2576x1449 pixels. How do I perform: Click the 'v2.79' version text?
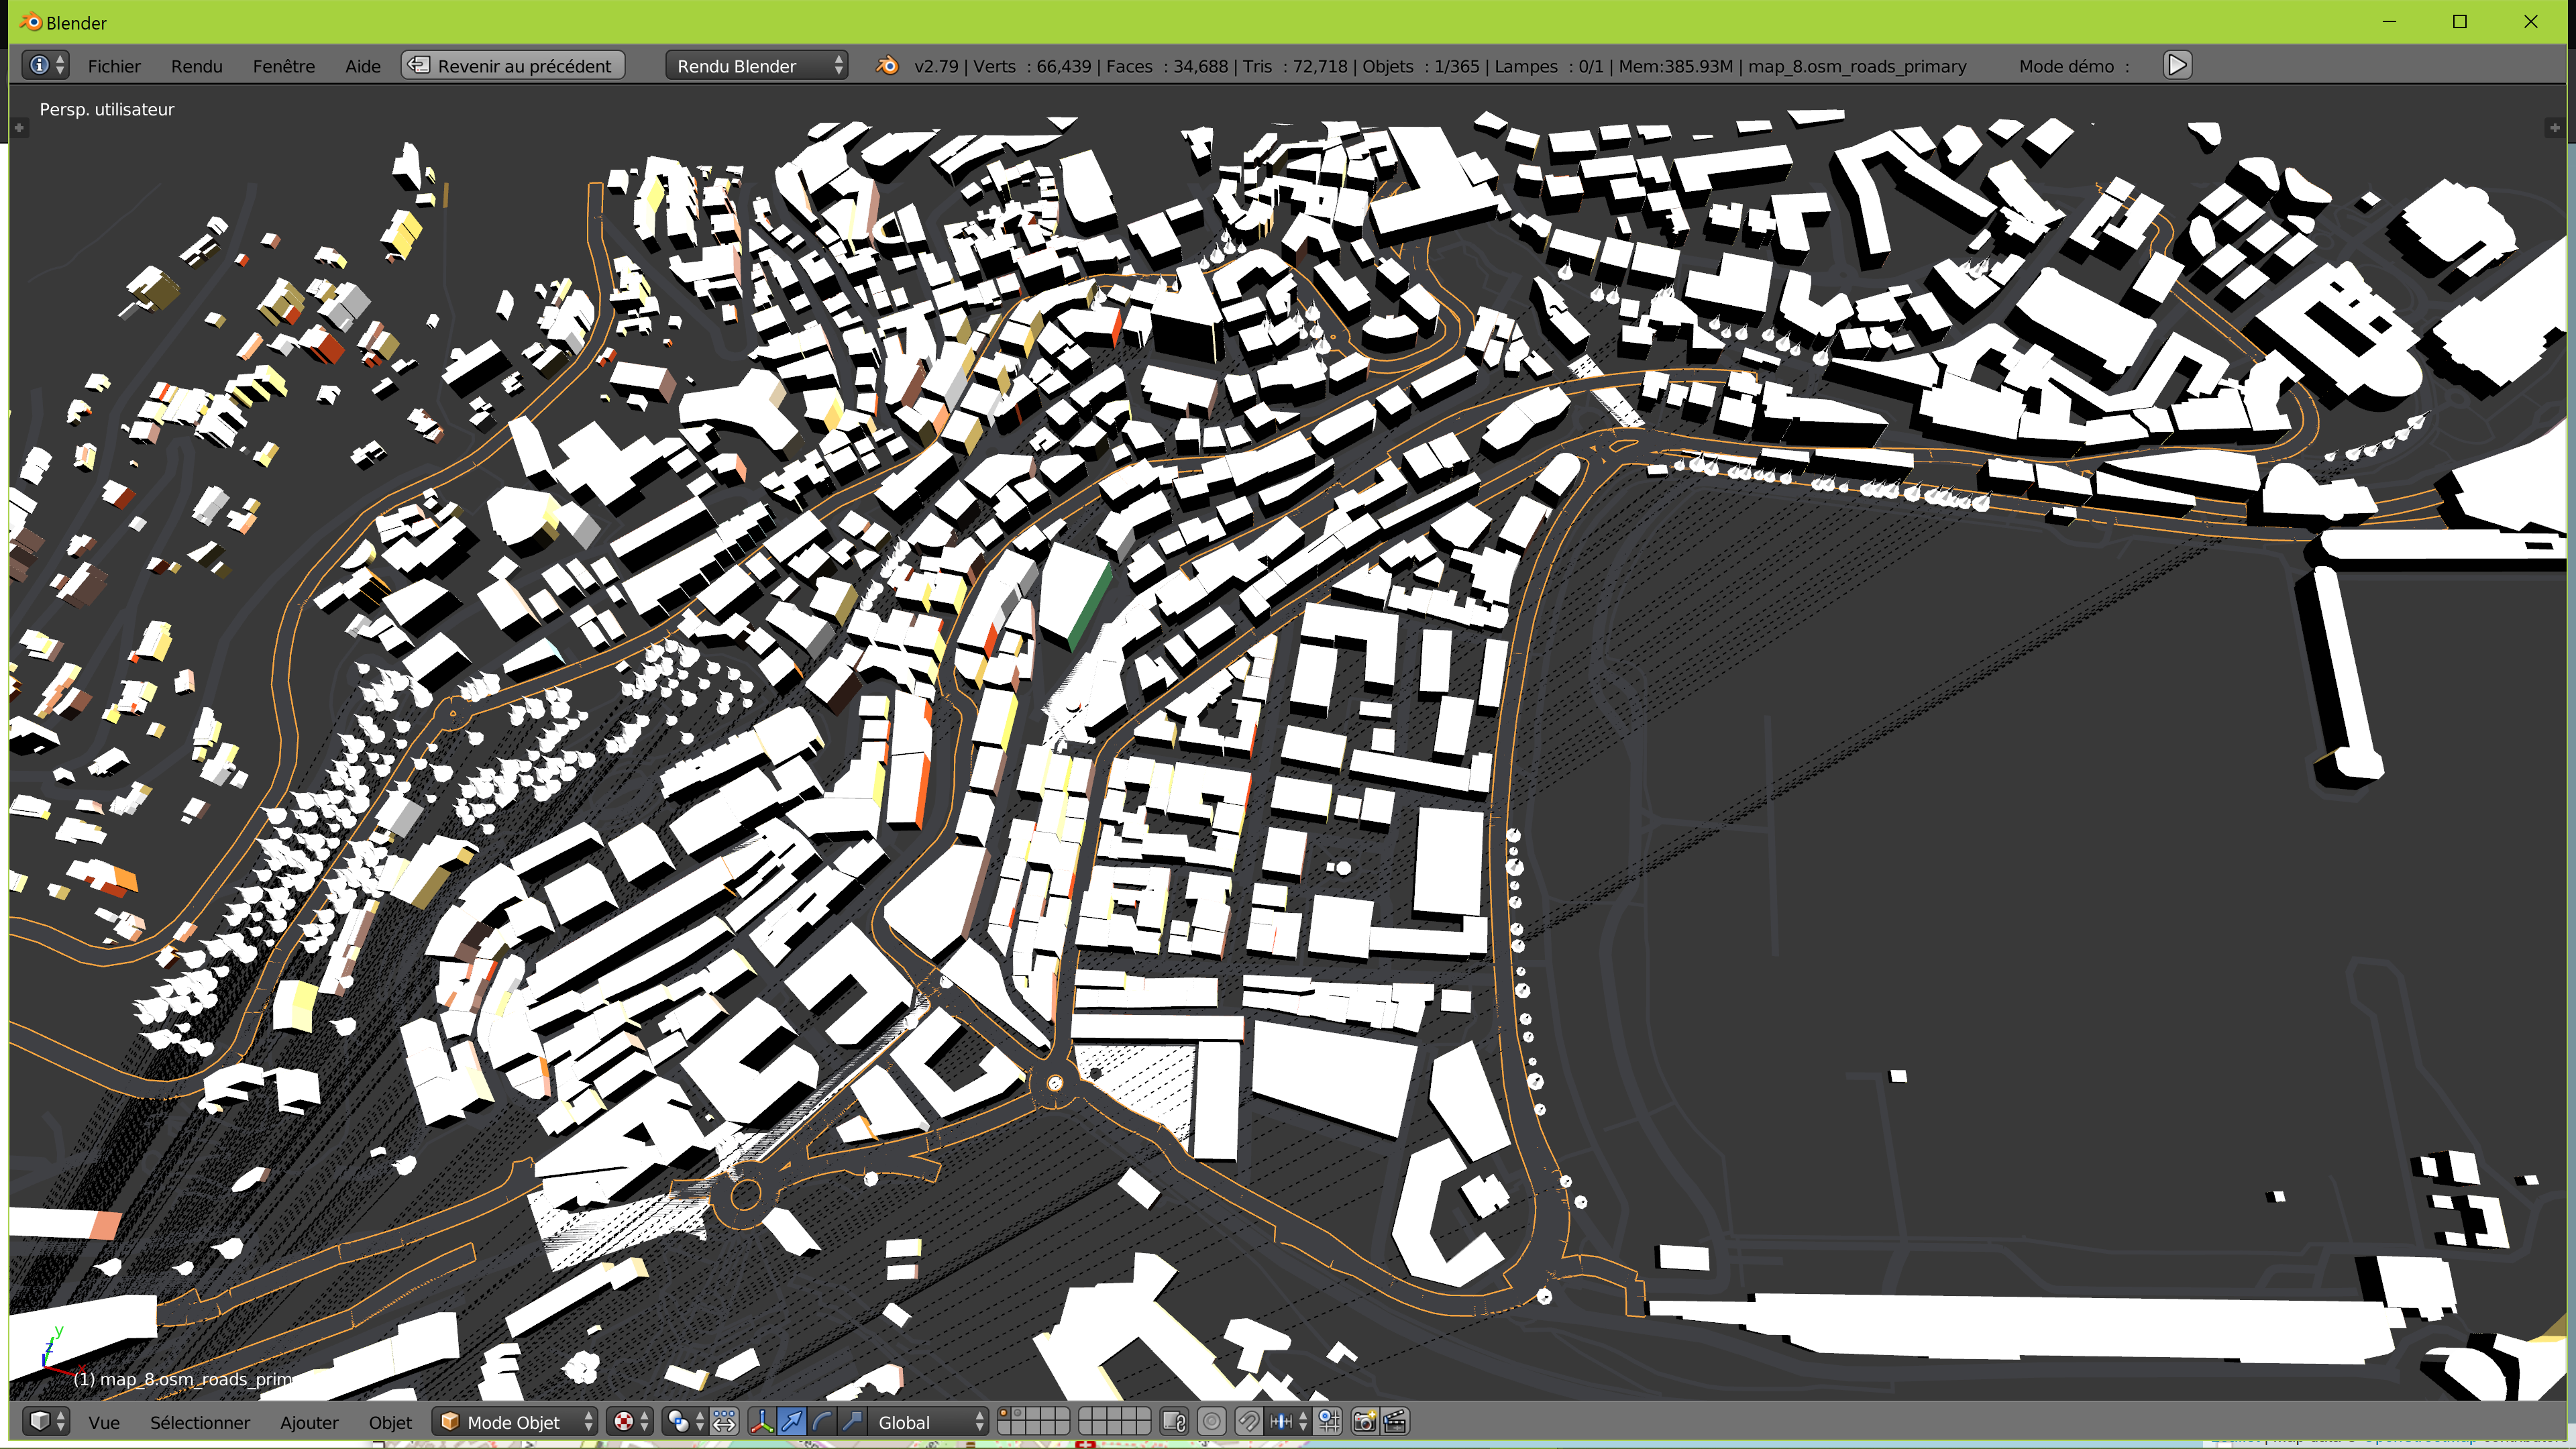tap(936, 66)
